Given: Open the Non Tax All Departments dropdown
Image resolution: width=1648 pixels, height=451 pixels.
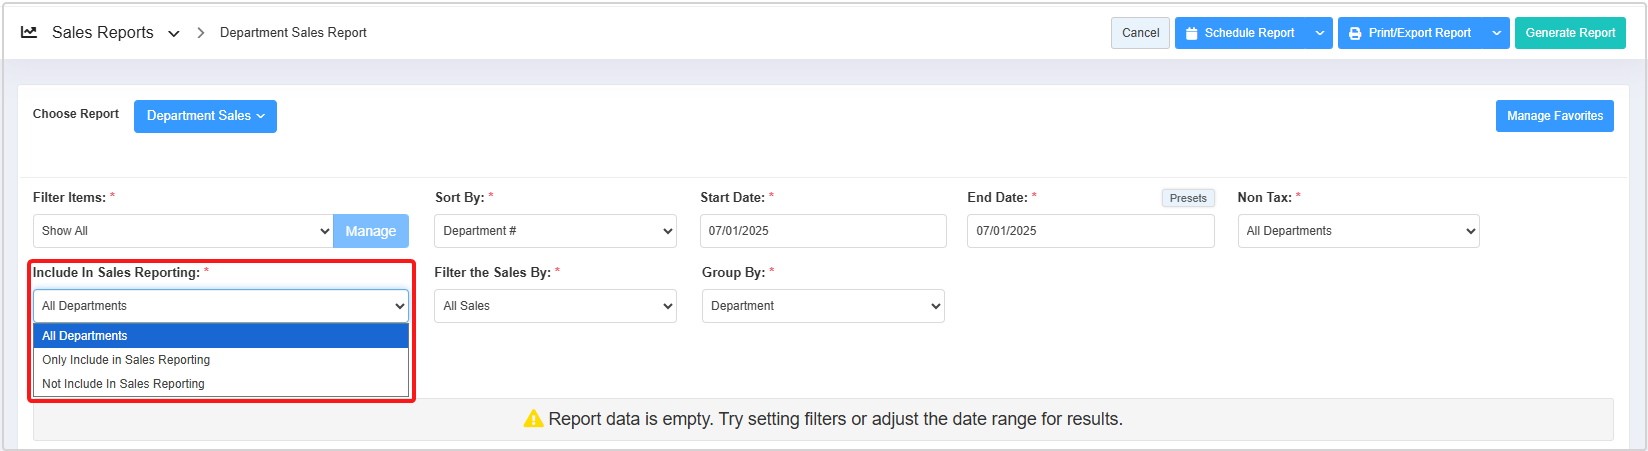Looking at the screenshot, I should tap(1358, 231).
